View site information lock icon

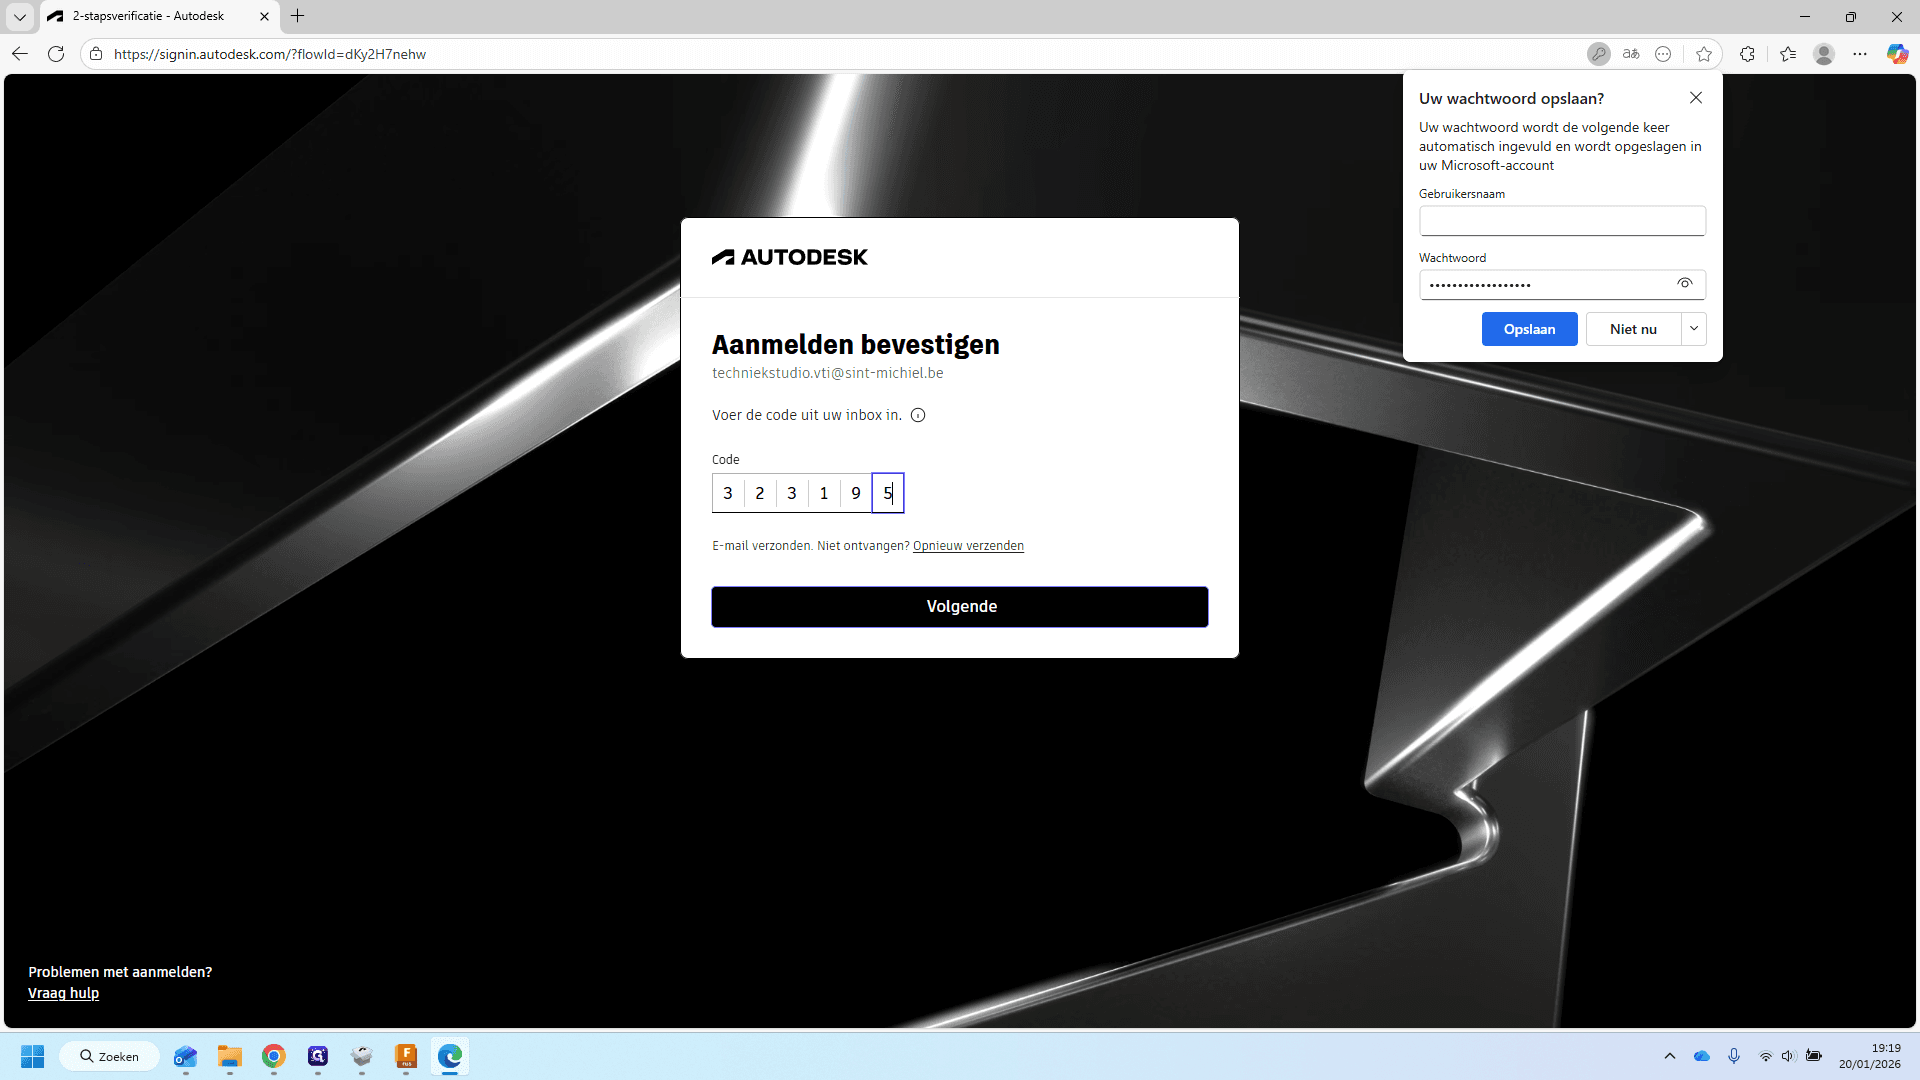(96, 54)
